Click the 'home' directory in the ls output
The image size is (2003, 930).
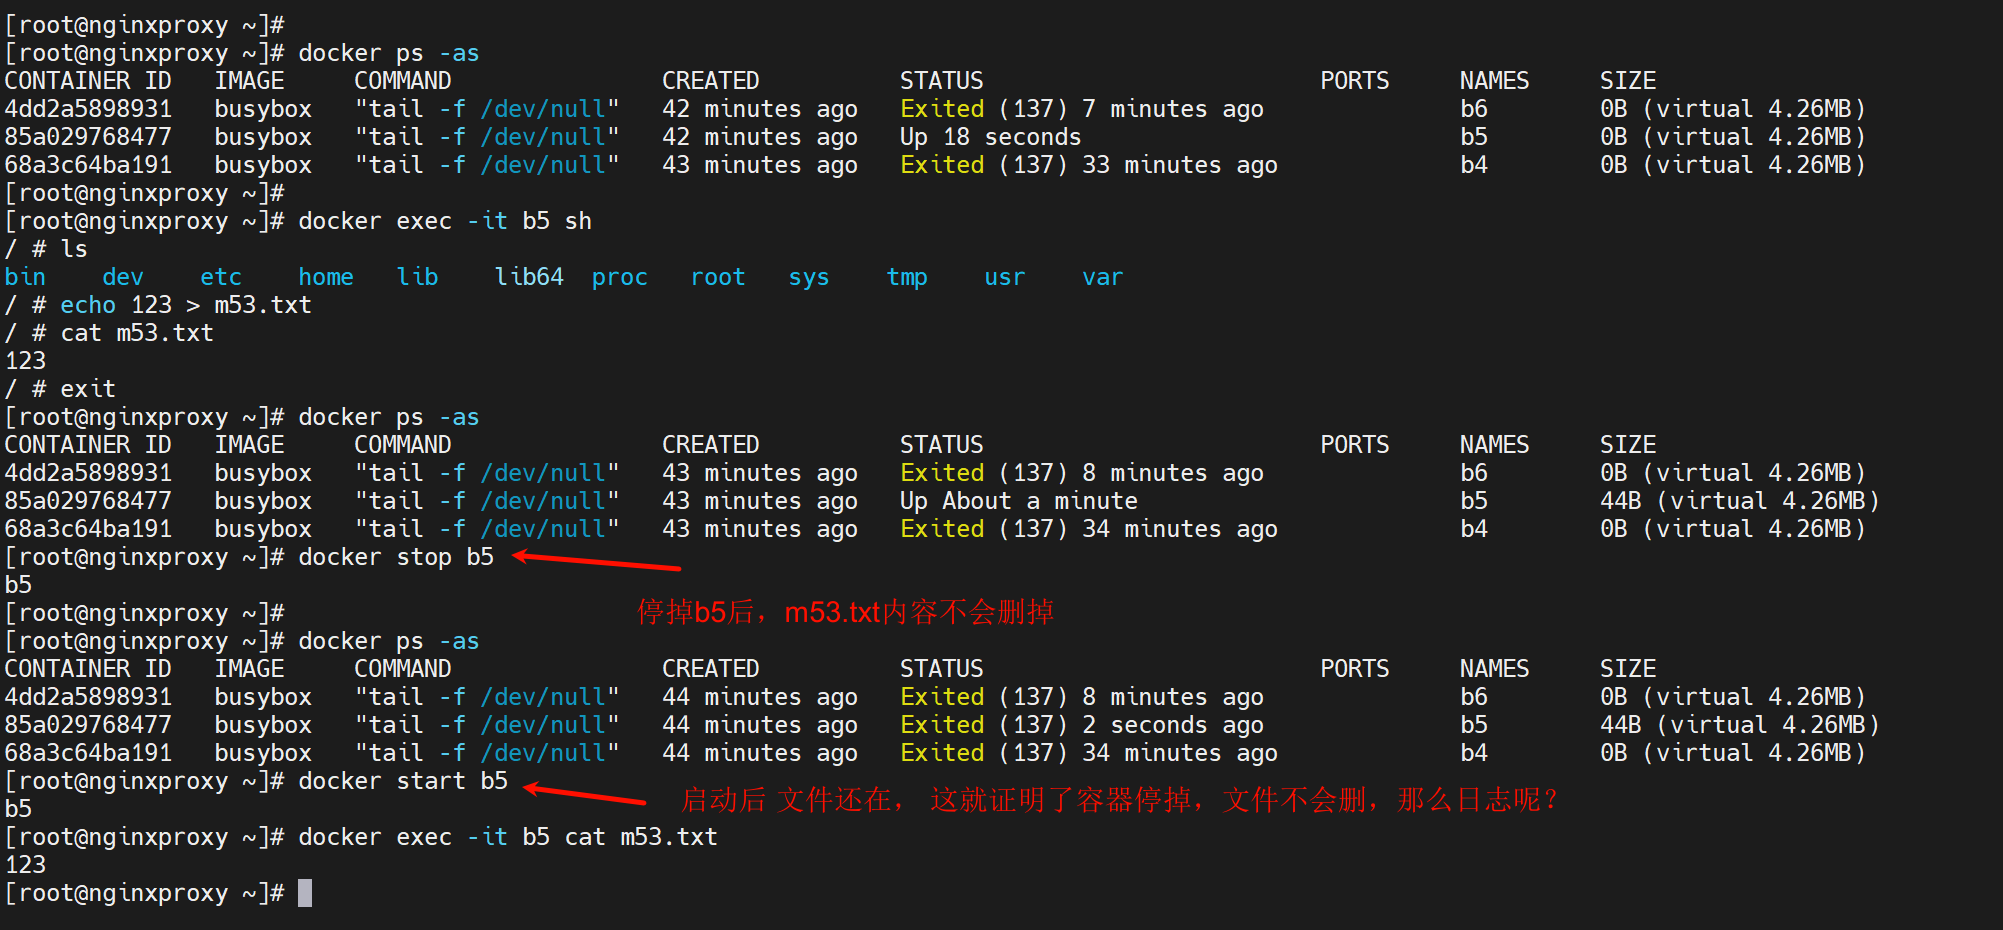[325, 277]
